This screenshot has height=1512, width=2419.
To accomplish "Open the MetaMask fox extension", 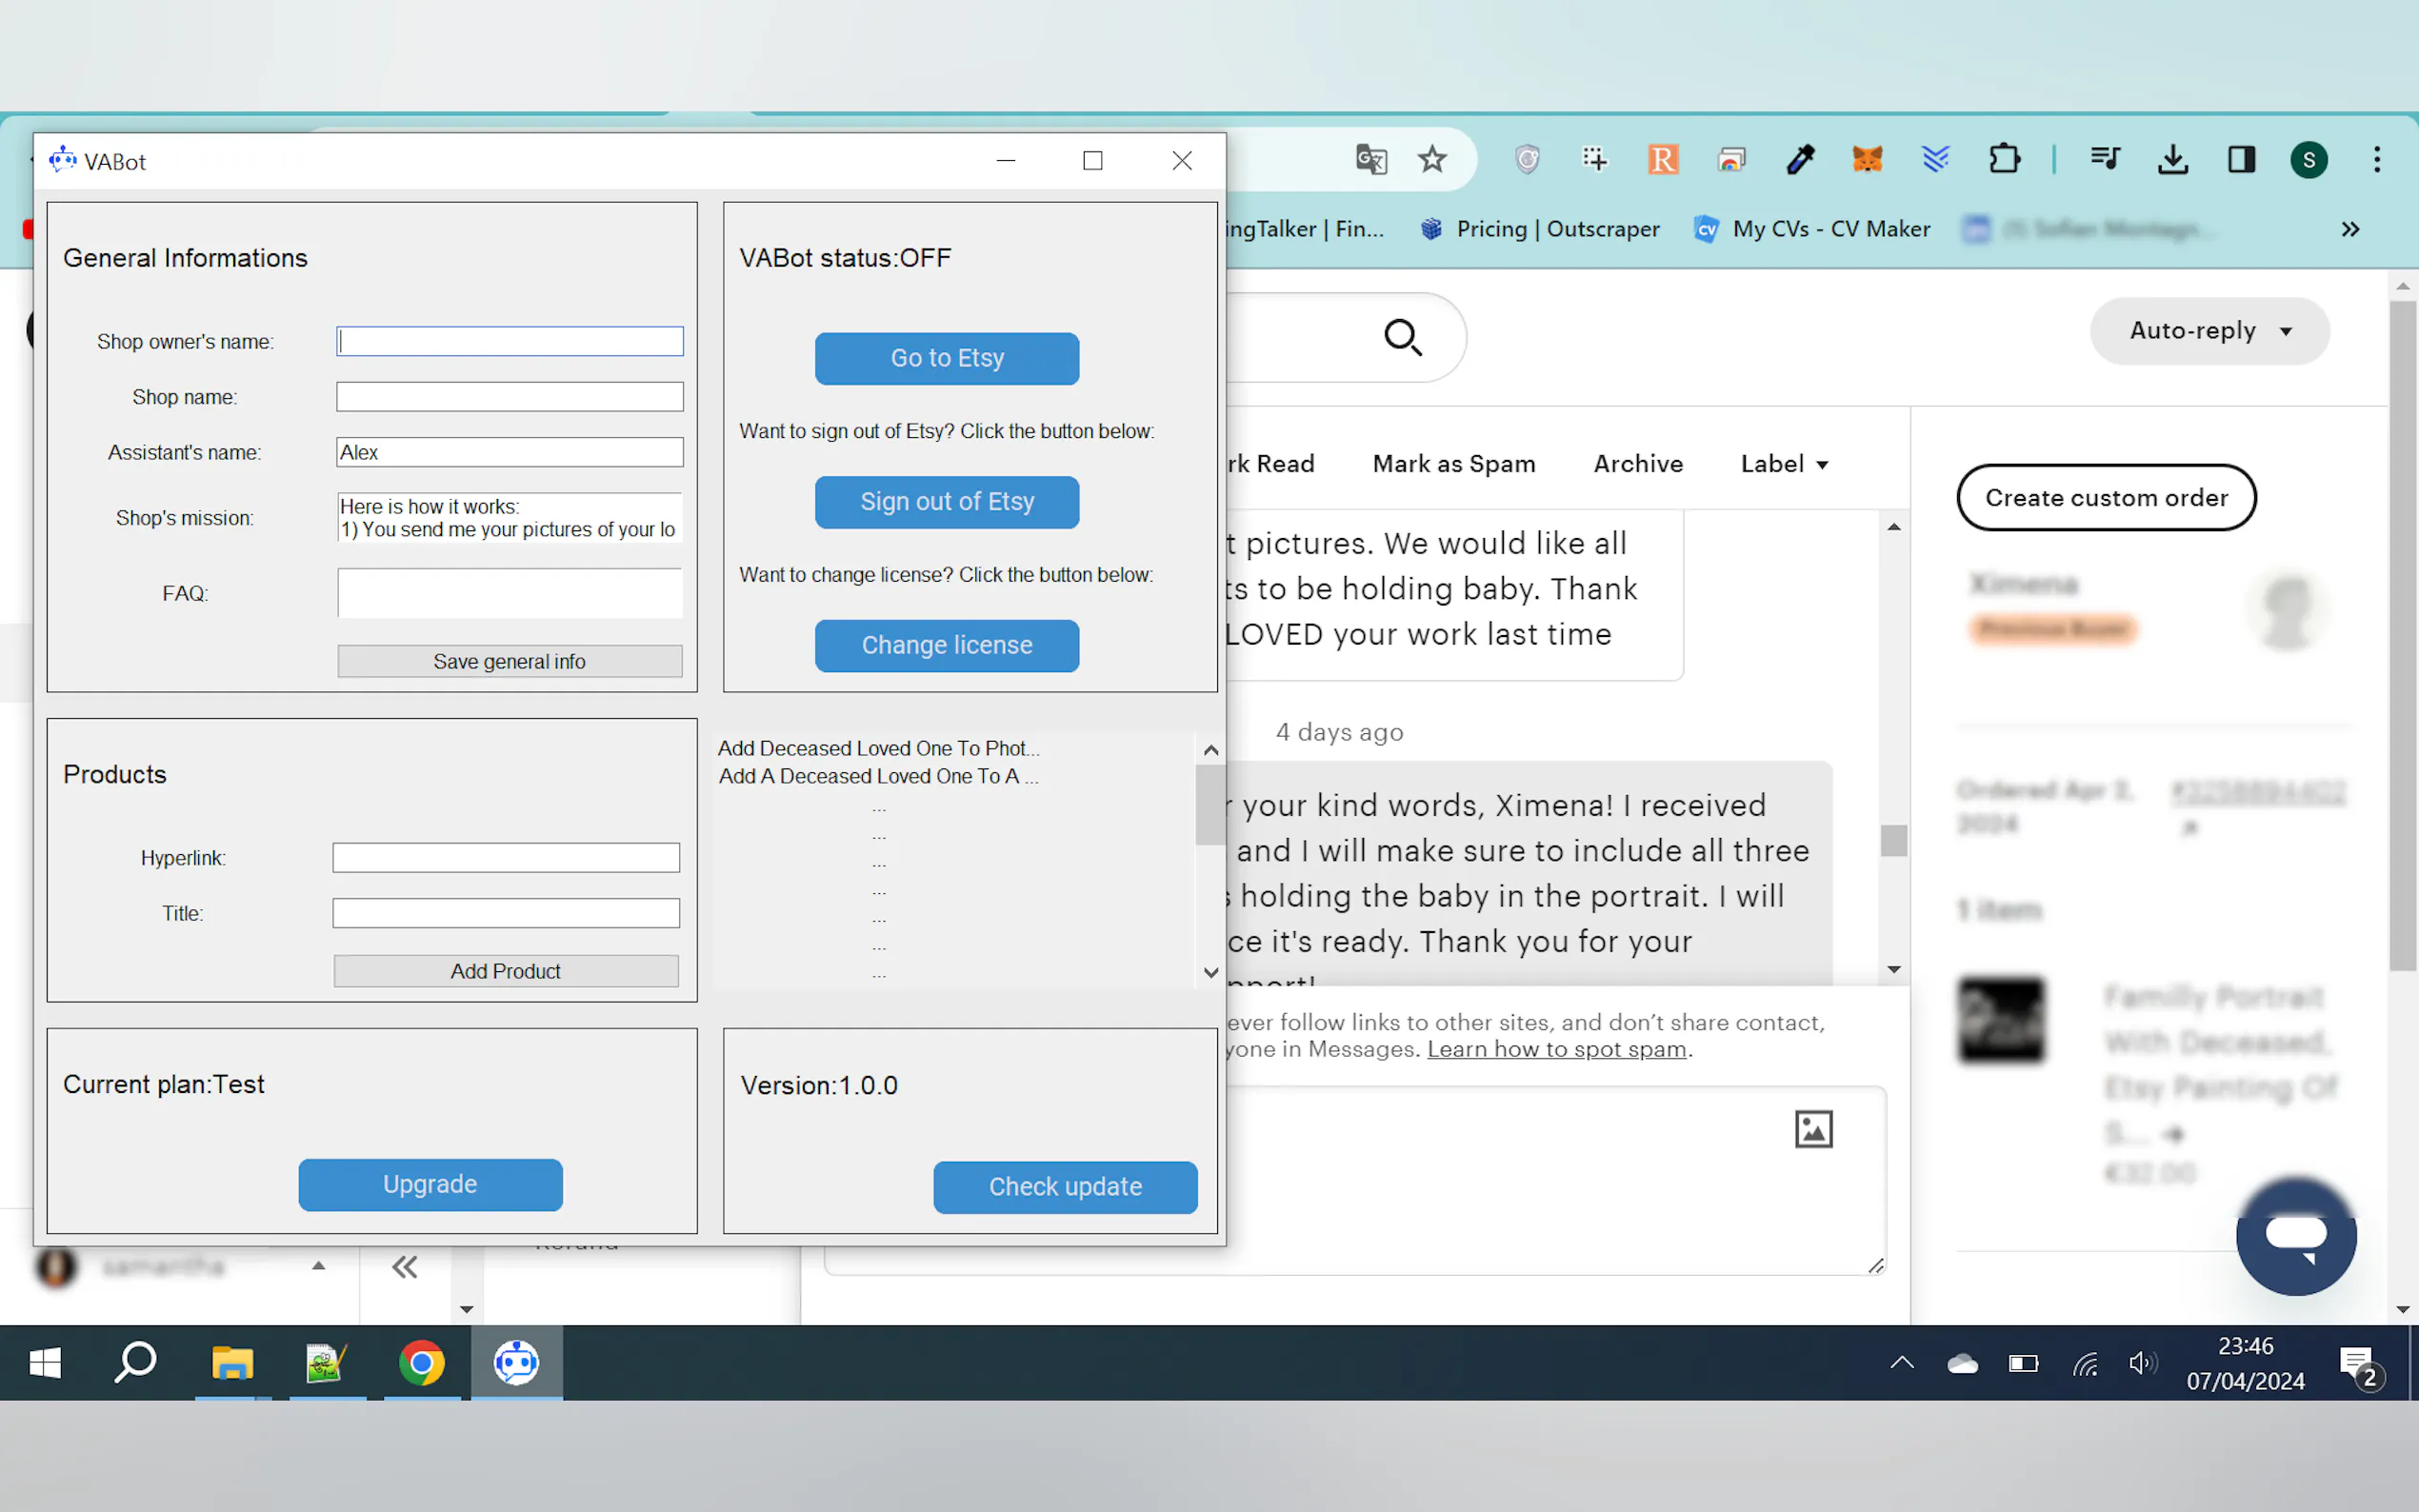I will tap(1866, 160).
